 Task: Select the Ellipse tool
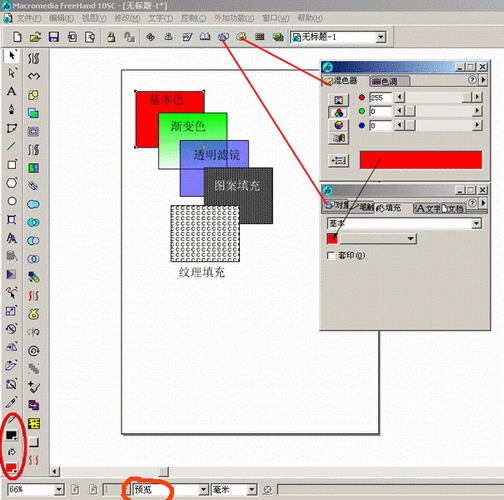(12, 201)
